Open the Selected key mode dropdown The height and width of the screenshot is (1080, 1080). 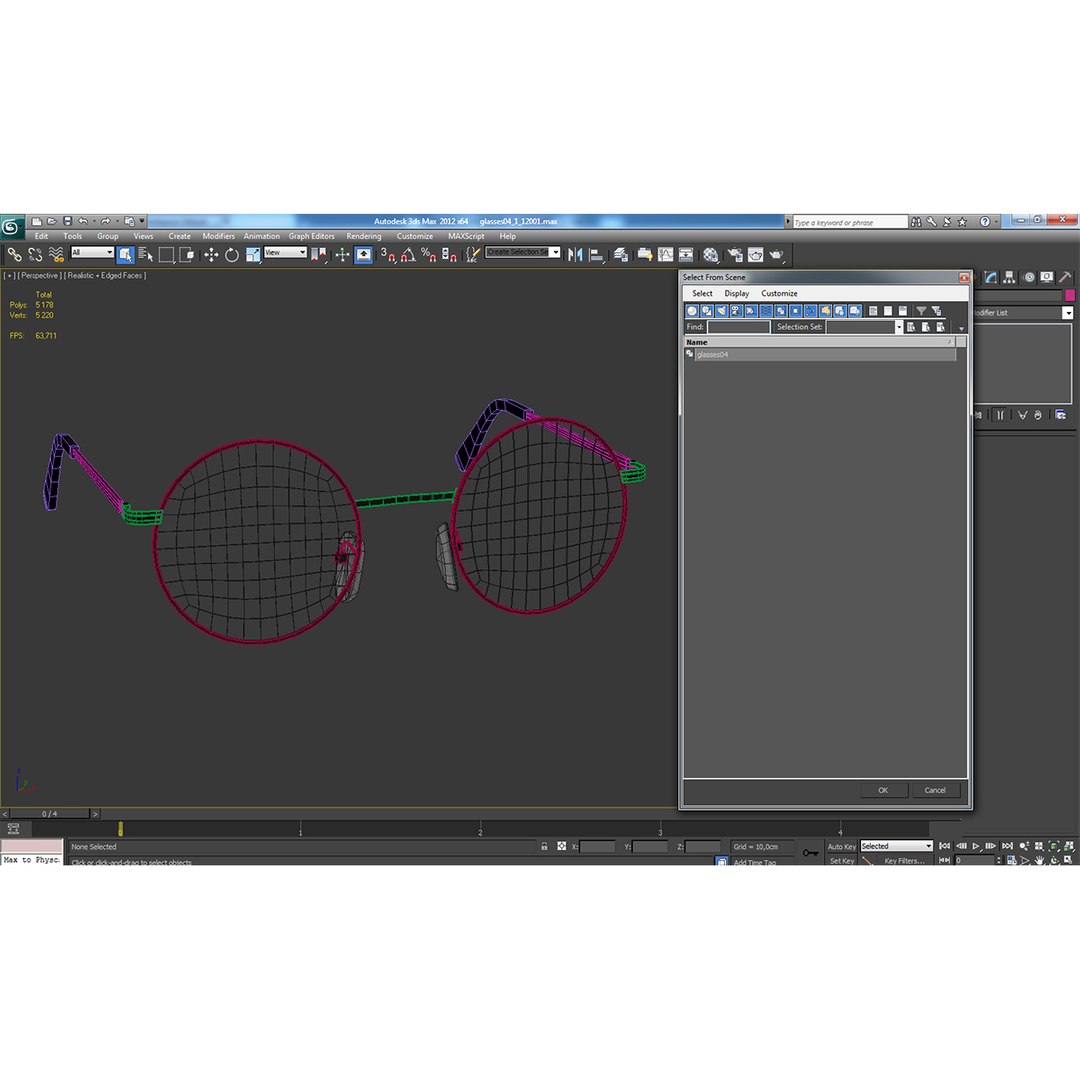pos(896,847)
